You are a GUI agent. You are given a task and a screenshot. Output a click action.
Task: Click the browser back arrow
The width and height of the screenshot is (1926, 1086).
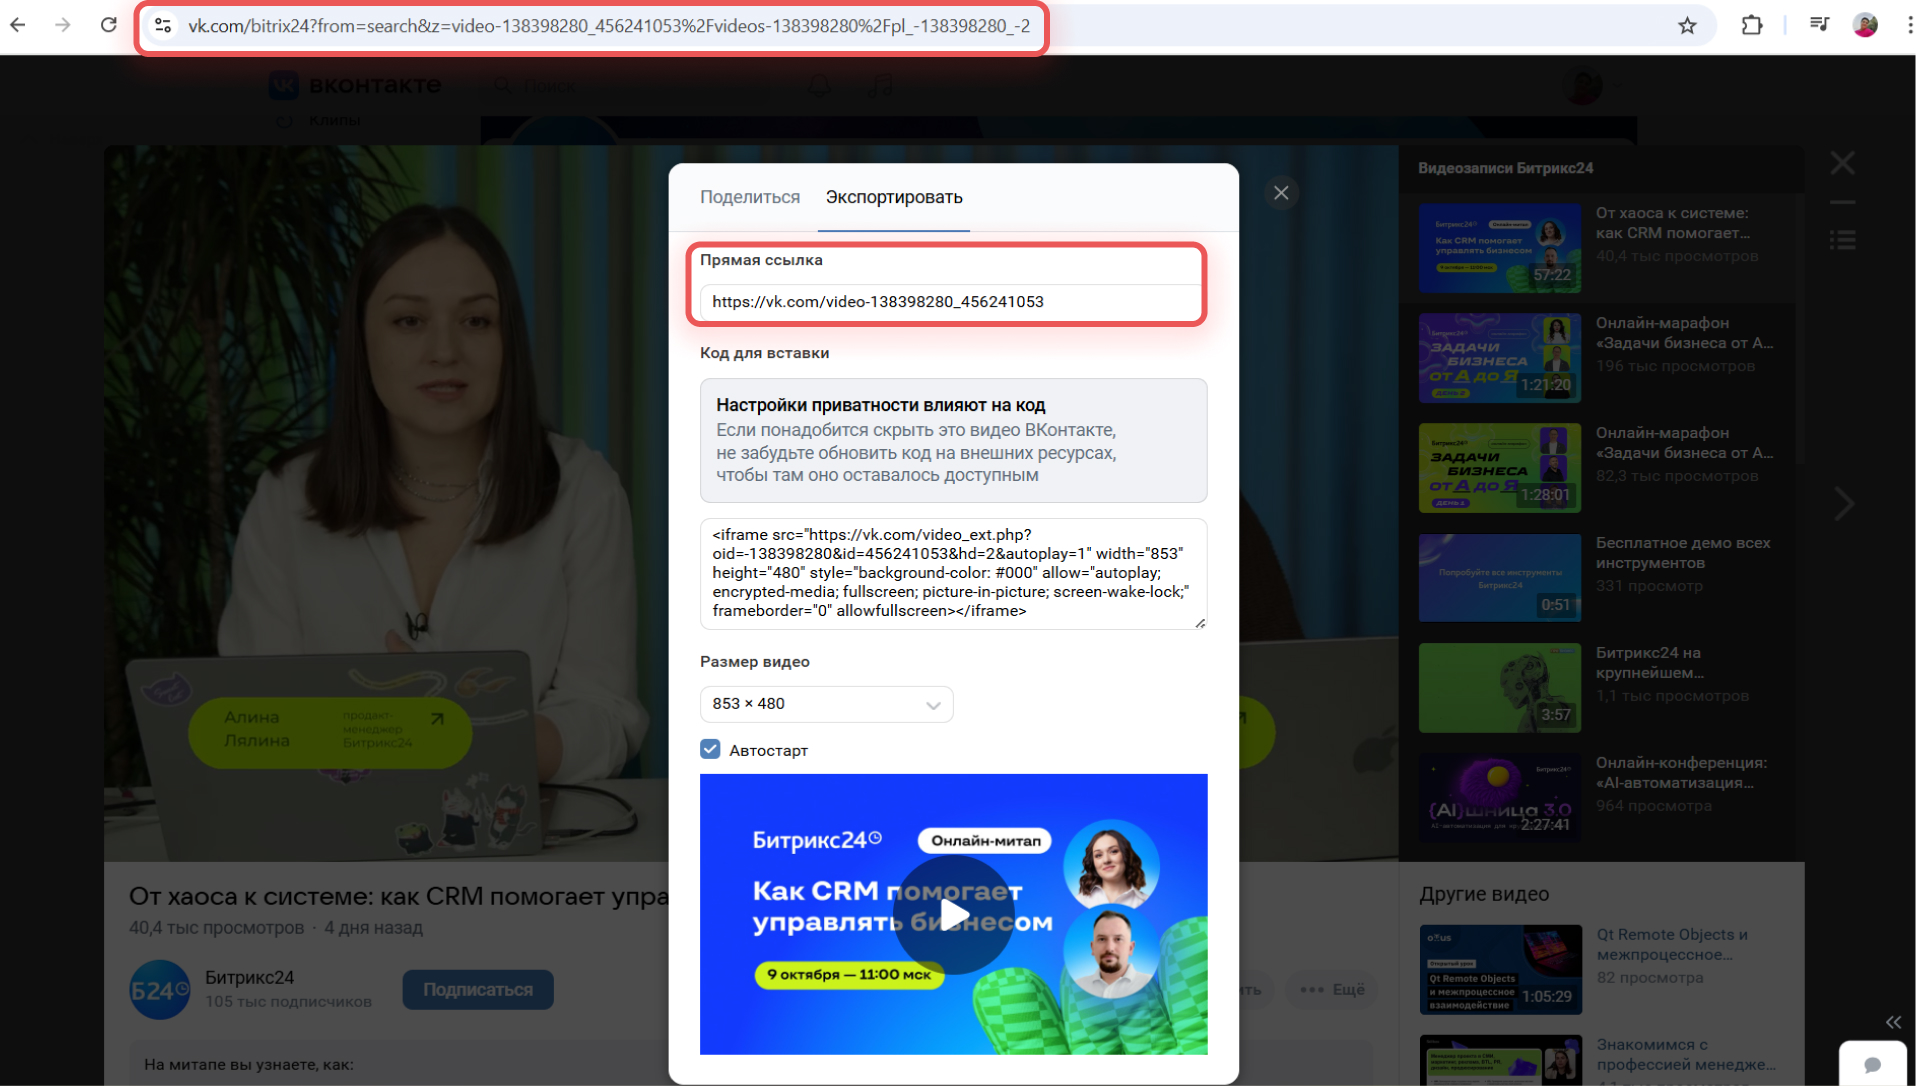point(18,25)
